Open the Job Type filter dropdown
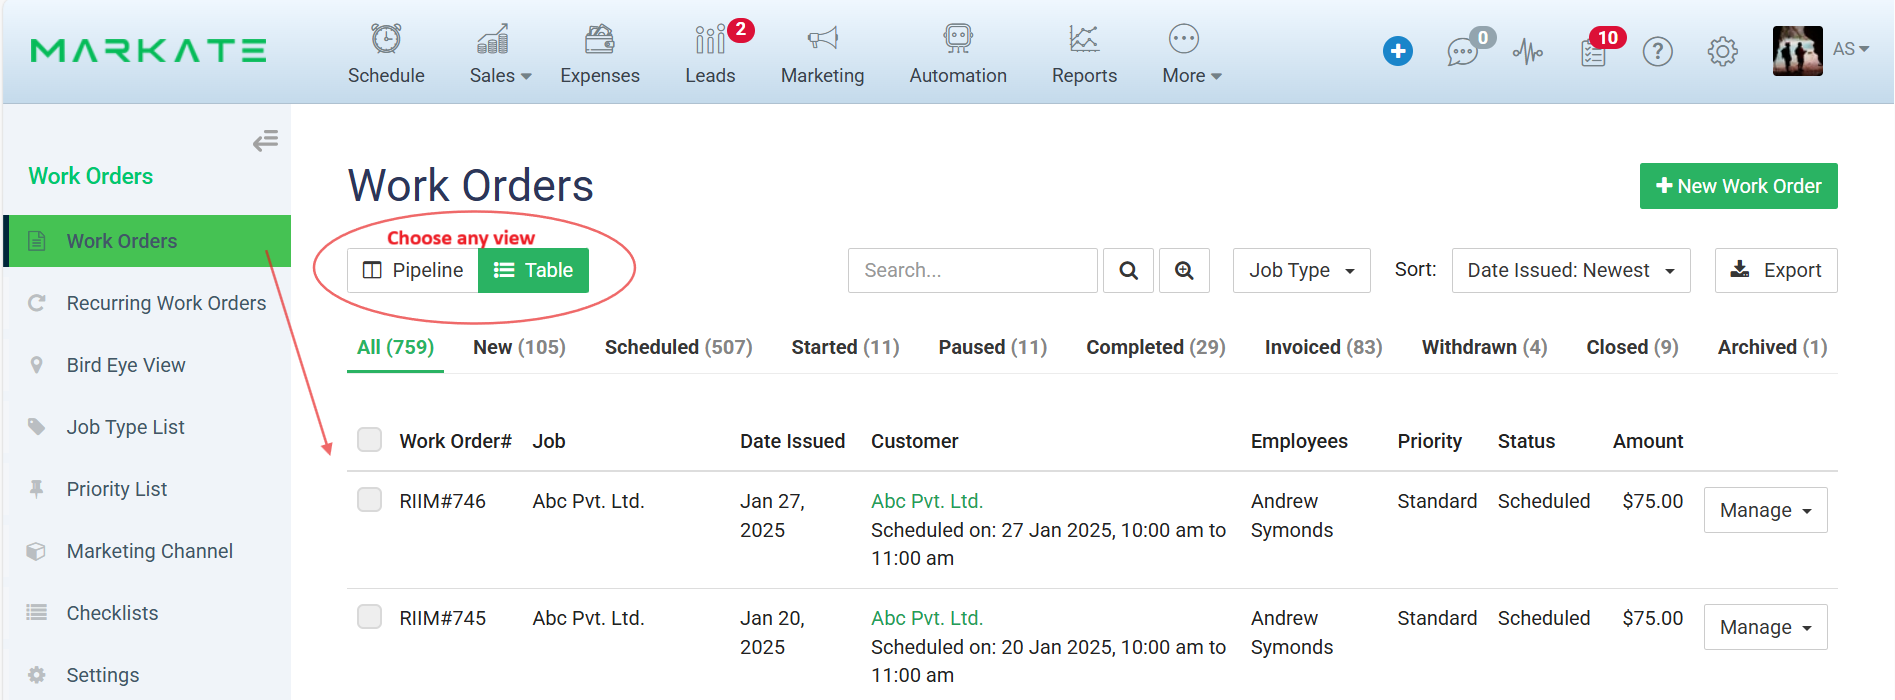Image resolution: width=1895 pixels, height=700 pixels. click(x=1301, y=270)
